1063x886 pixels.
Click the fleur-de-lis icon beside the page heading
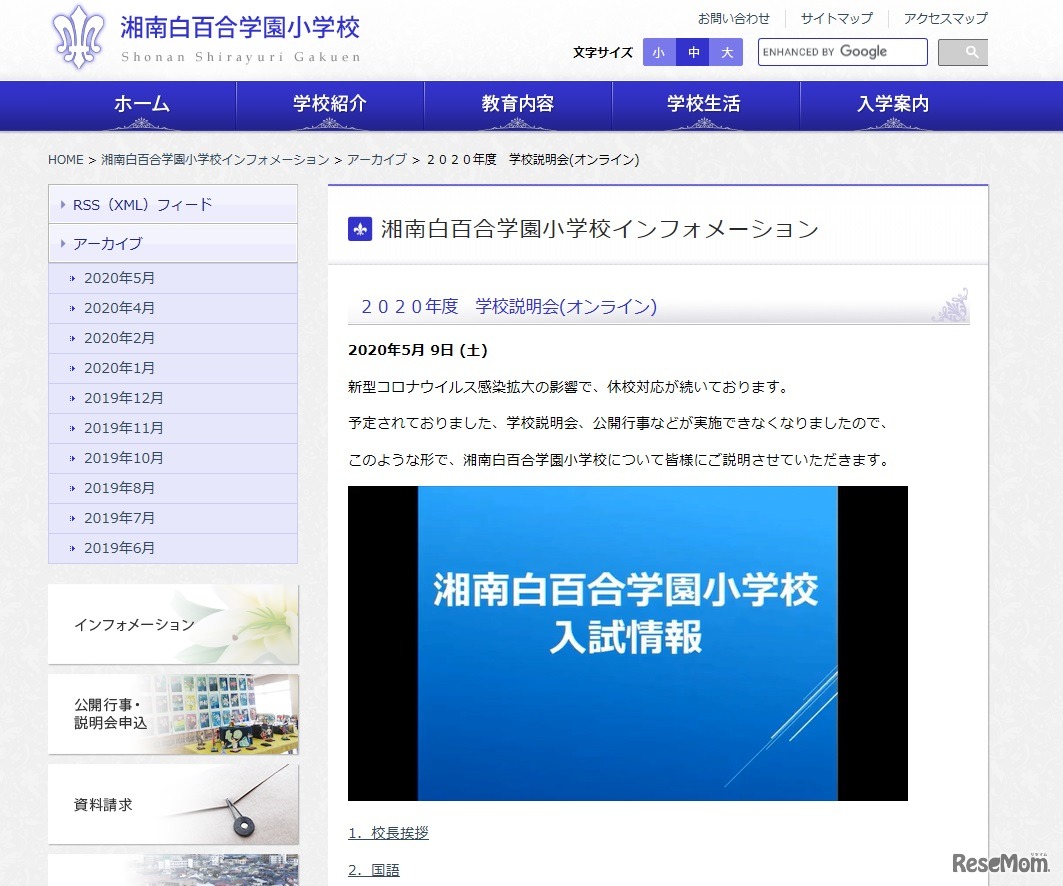click(360, 228)
